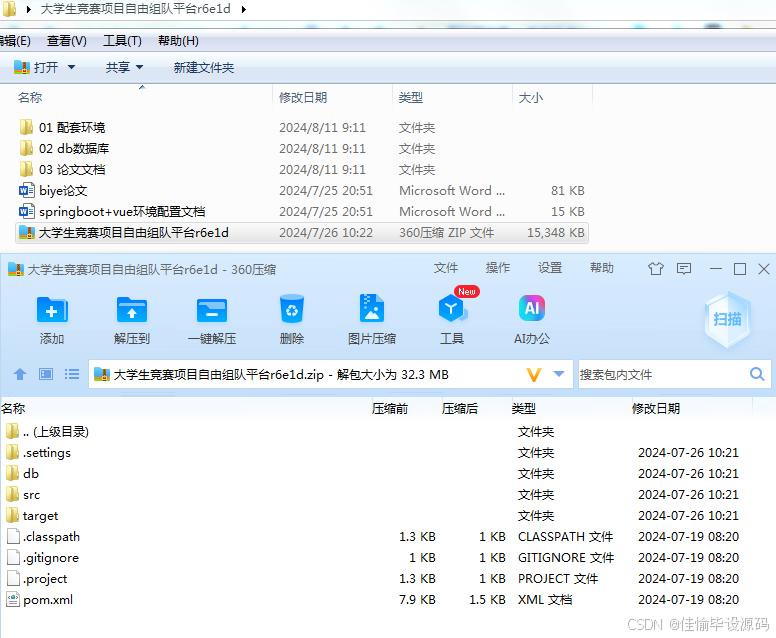The image size is (776, 638).
Task: Expand the 共享 dropdown arrow in Explorer
Action: point(139,67)
